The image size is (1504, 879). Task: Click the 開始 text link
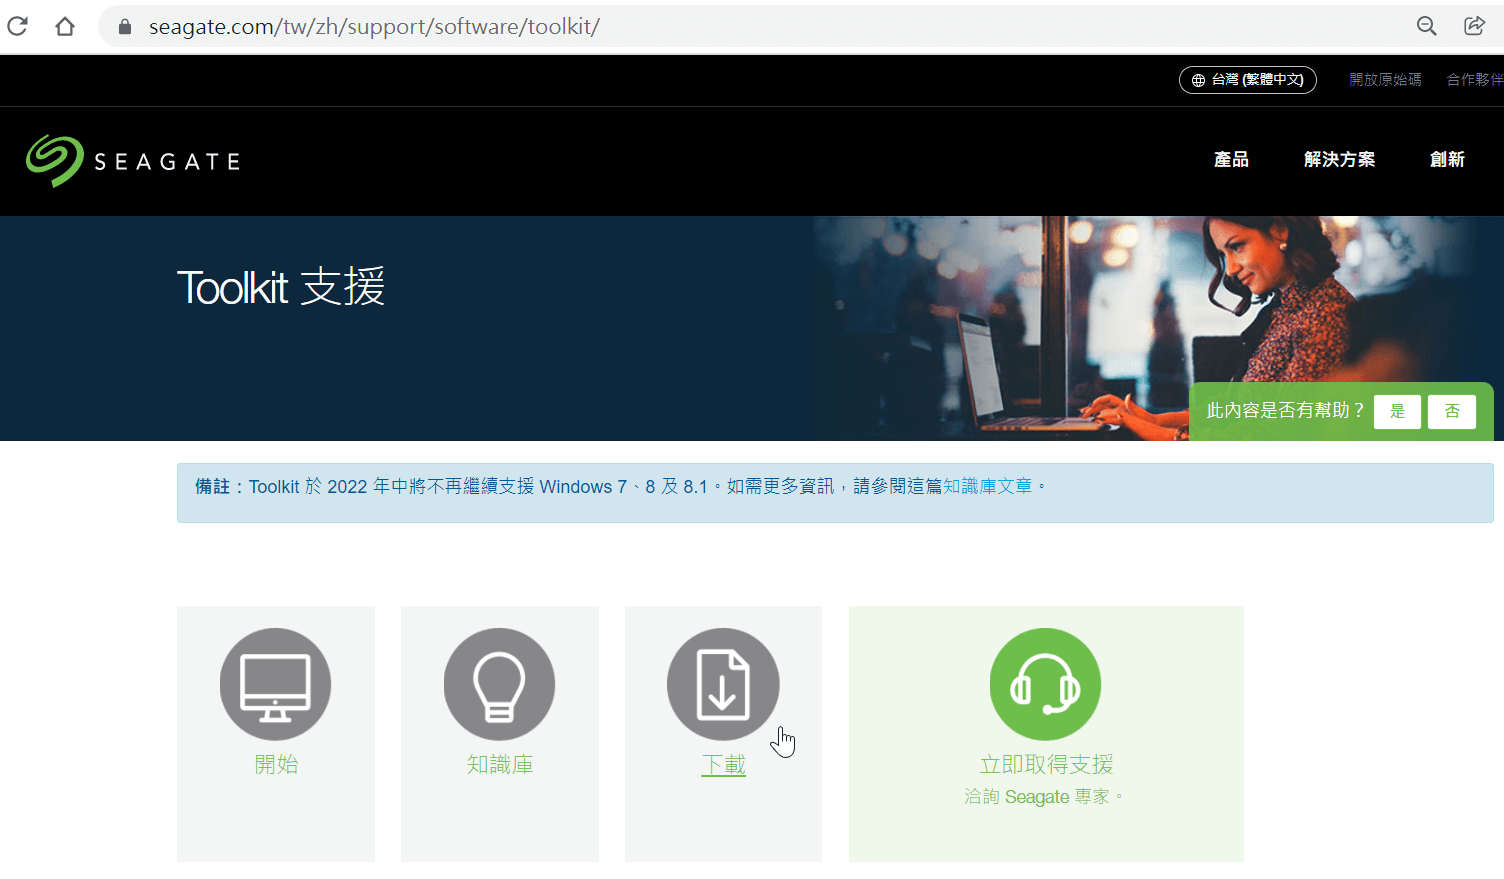pyautogui.click(x=276, y=765)
